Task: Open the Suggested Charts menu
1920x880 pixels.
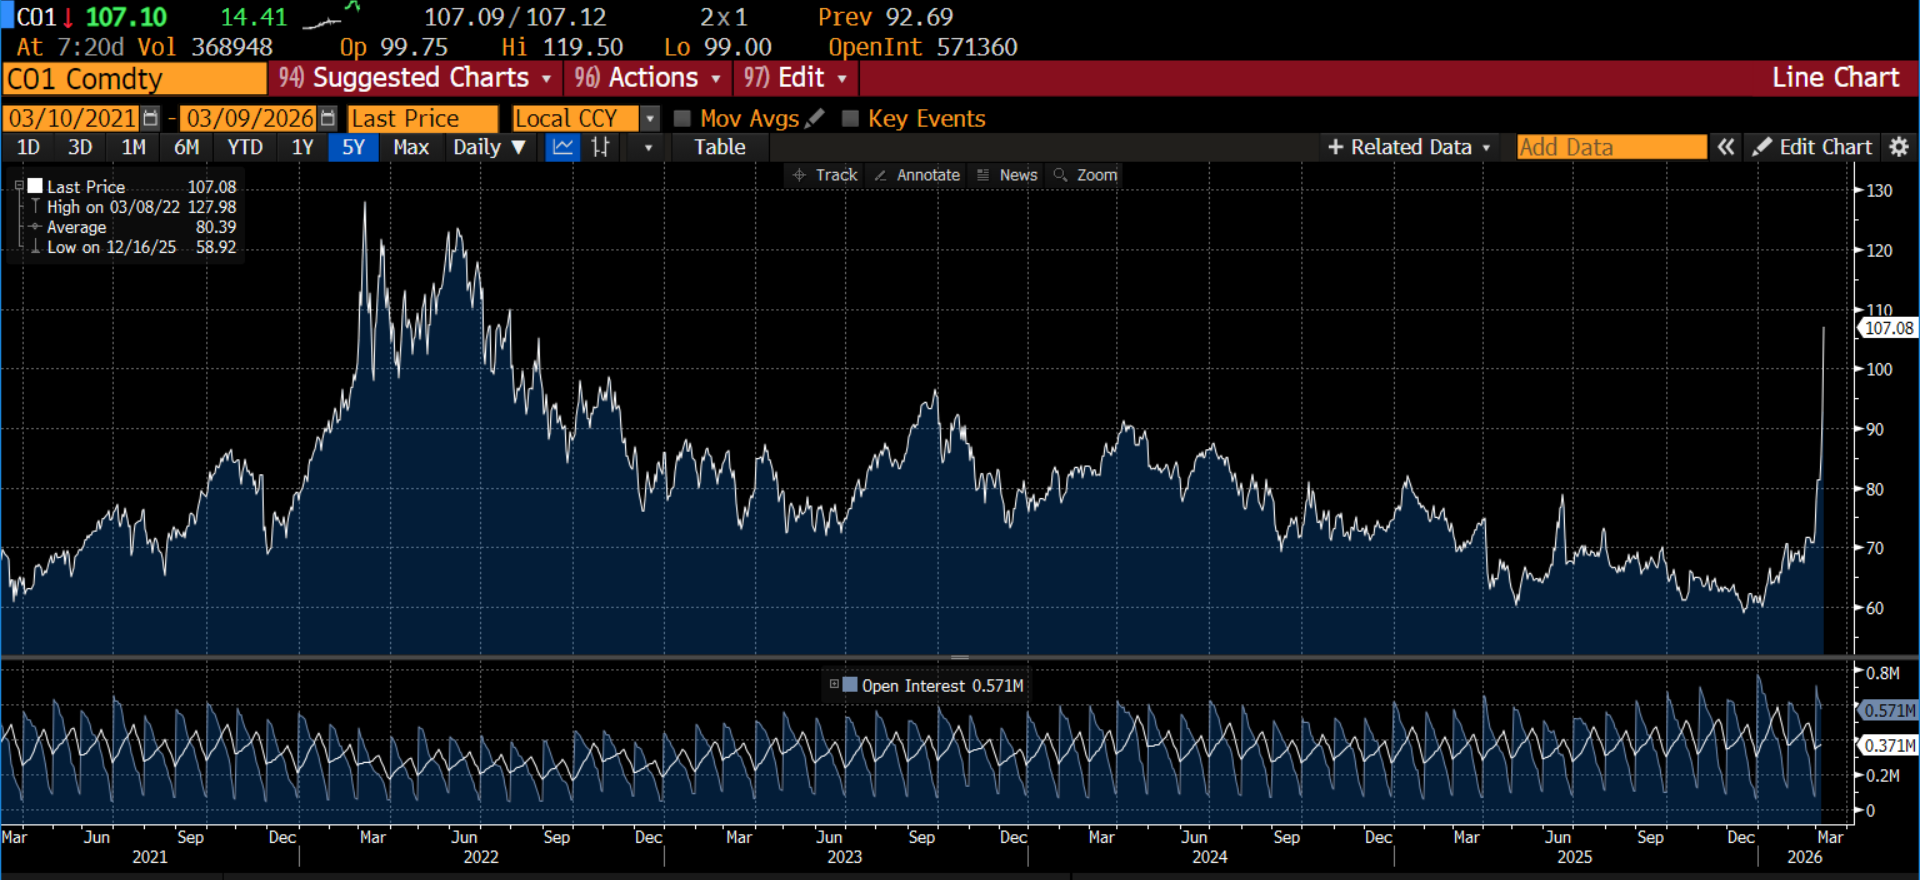Action: [x=415, y=78]
